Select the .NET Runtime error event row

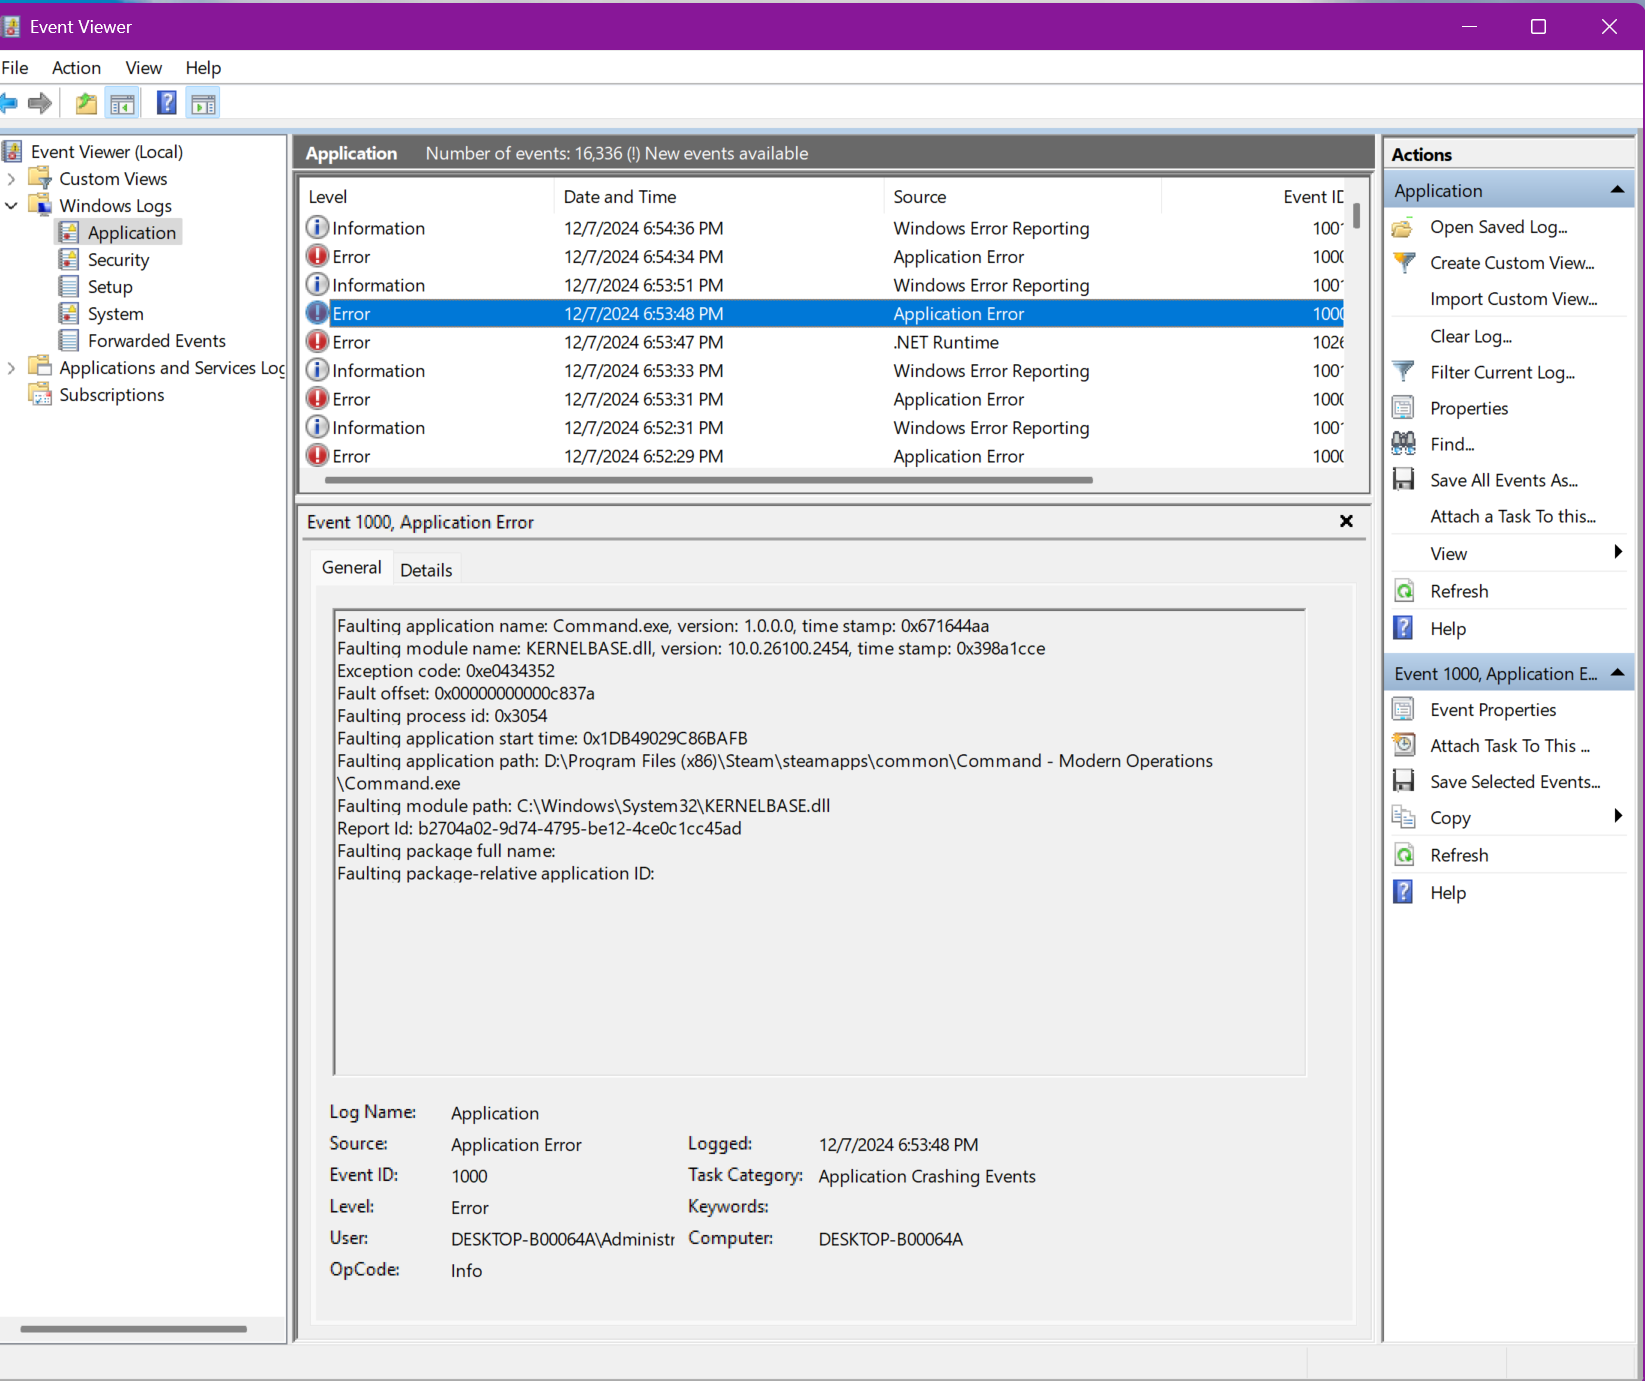click(x=824, y=342)
